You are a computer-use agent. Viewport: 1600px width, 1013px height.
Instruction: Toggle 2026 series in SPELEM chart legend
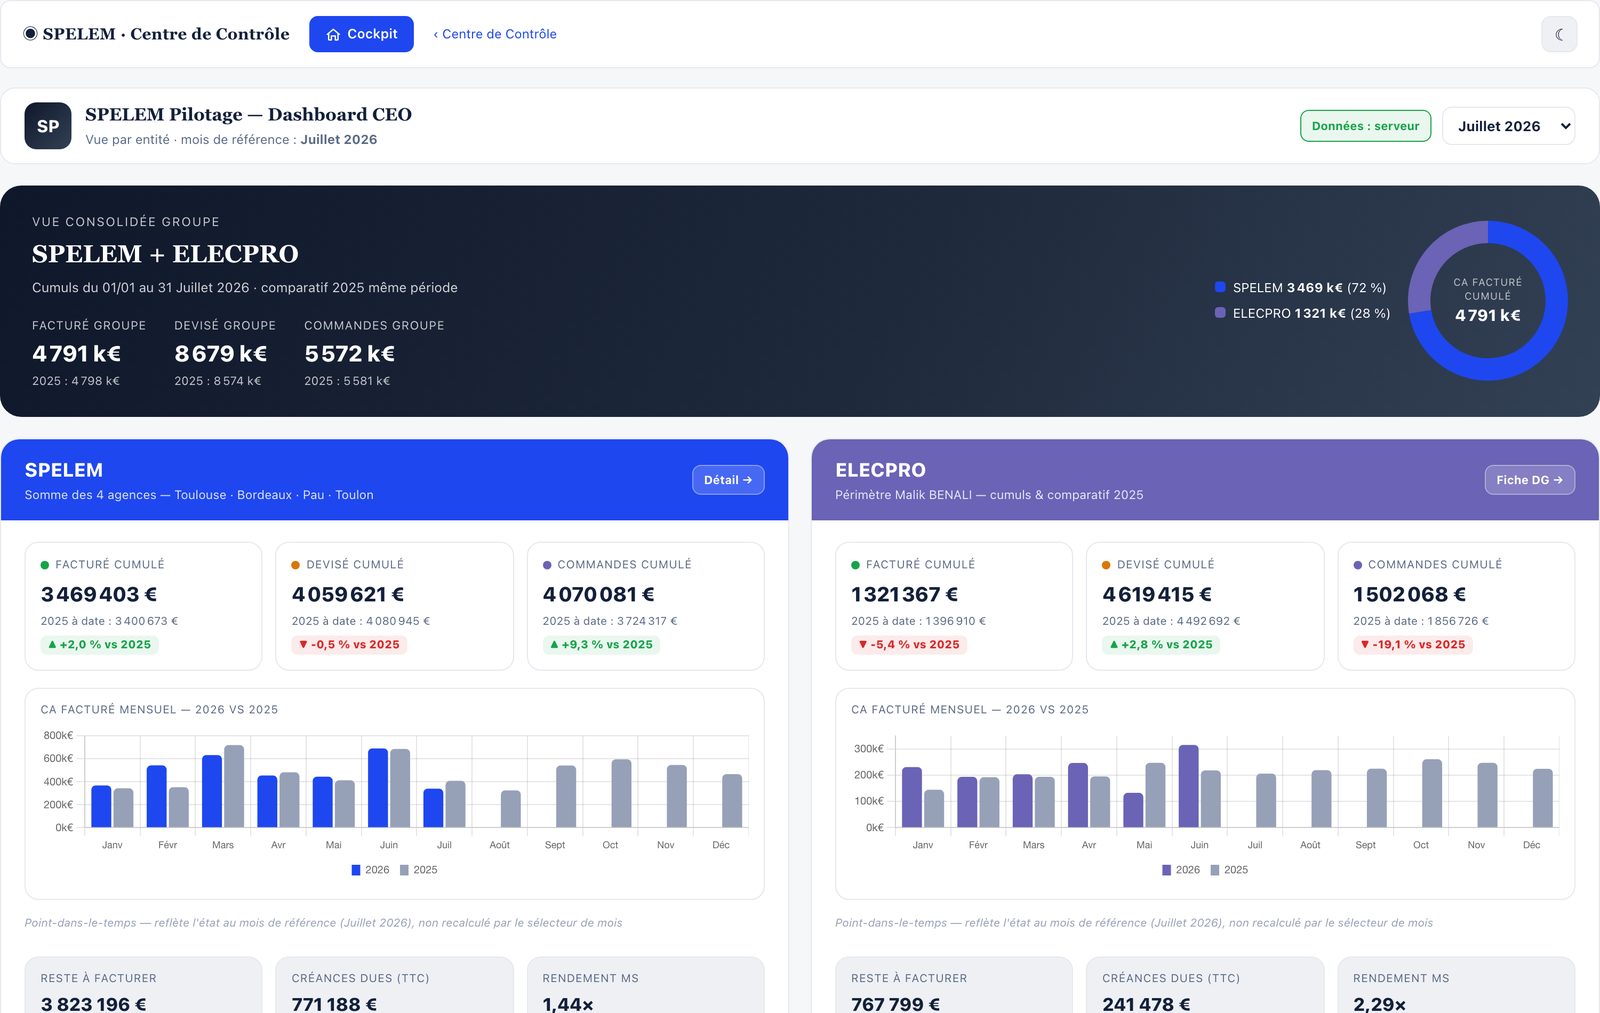click(370, 870)
